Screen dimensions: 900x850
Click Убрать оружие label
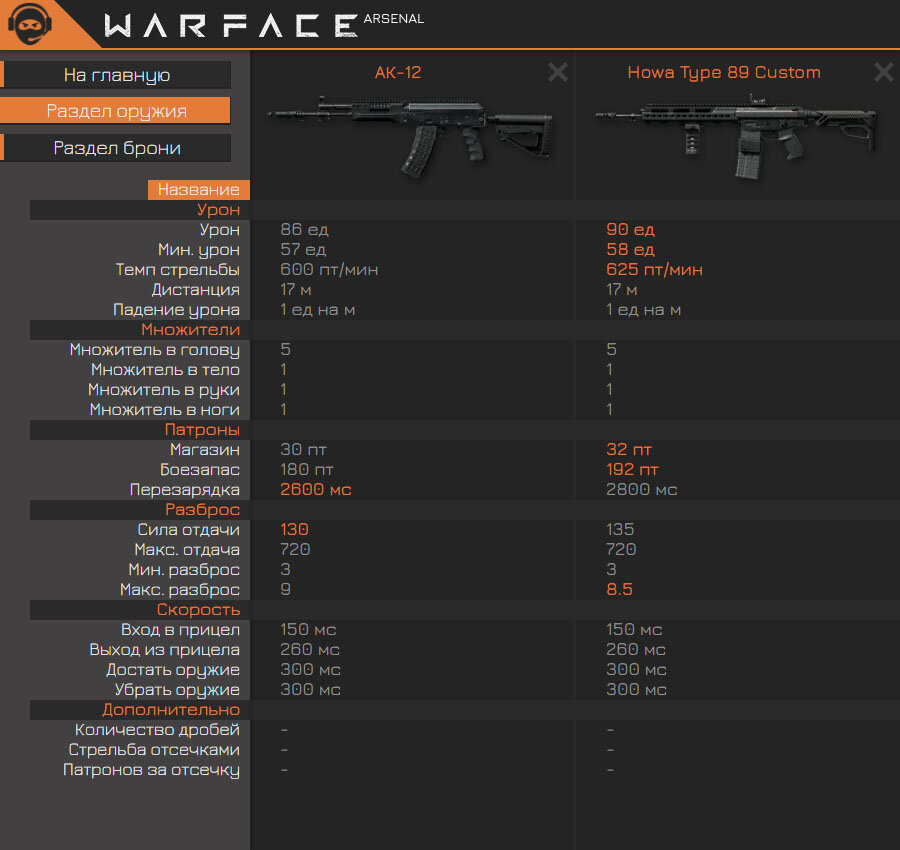[177, 689]
